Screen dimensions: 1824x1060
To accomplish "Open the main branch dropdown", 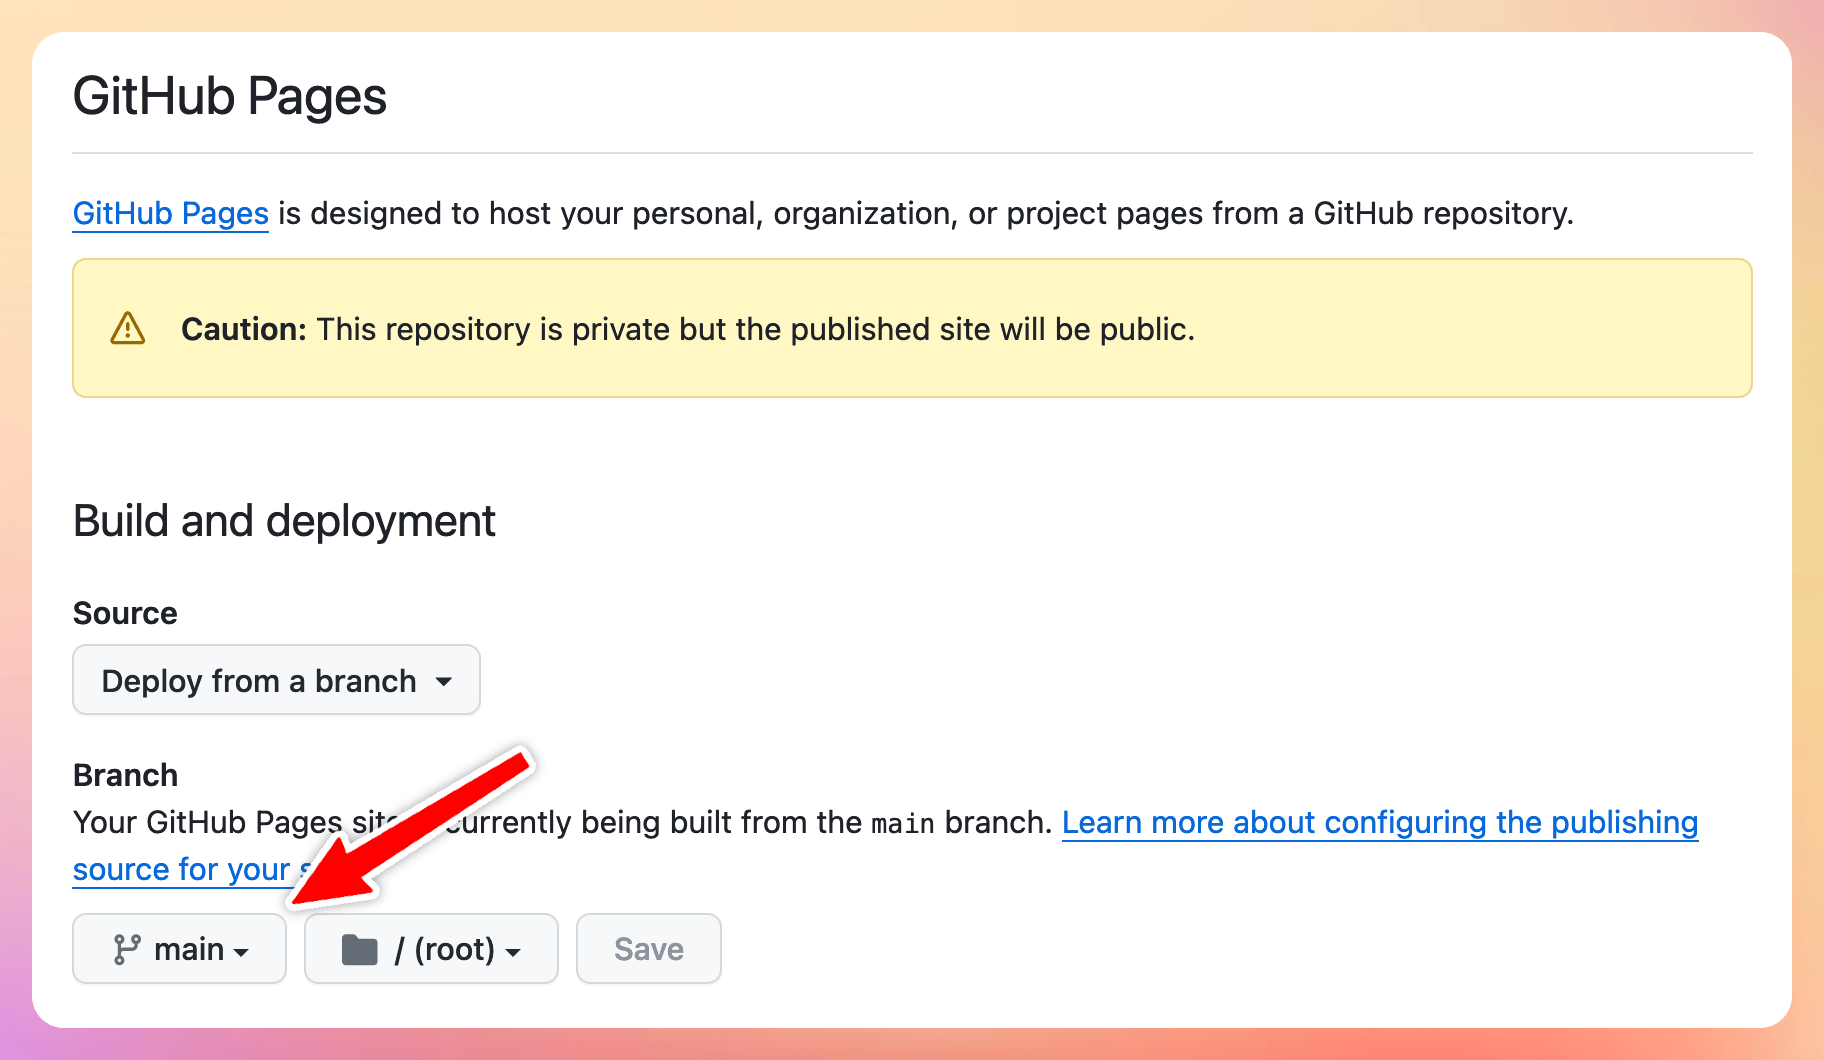I will coord(178,948).
